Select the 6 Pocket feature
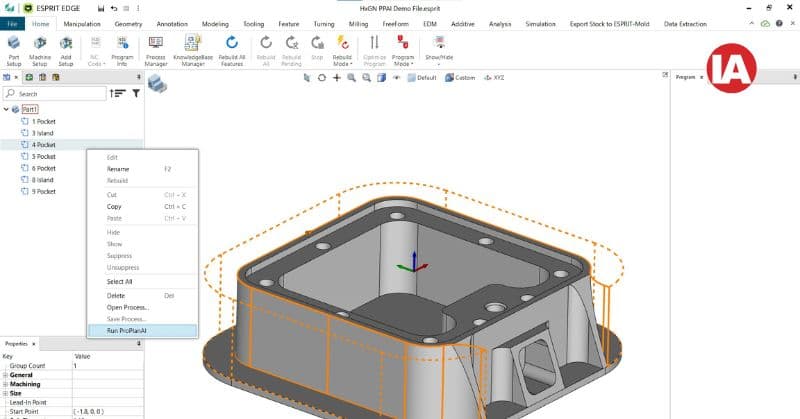This screenshot has width=800, height=419. 43,168
